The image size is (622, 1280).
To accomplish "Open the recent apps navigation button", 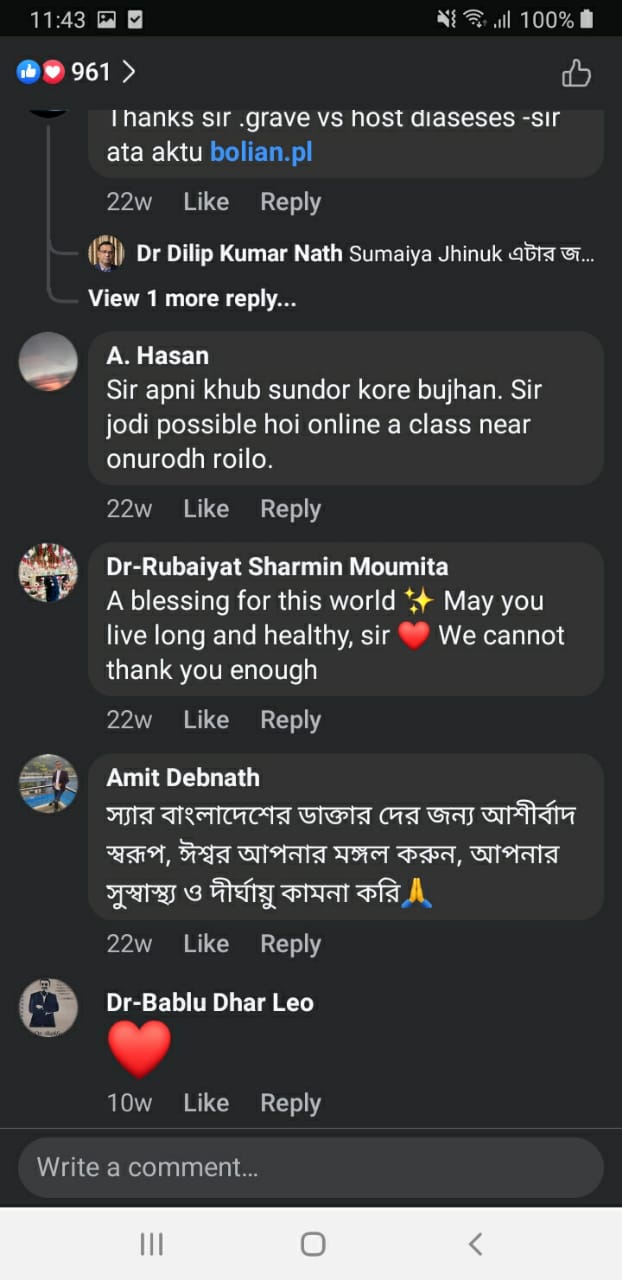I will point(151,1244).
